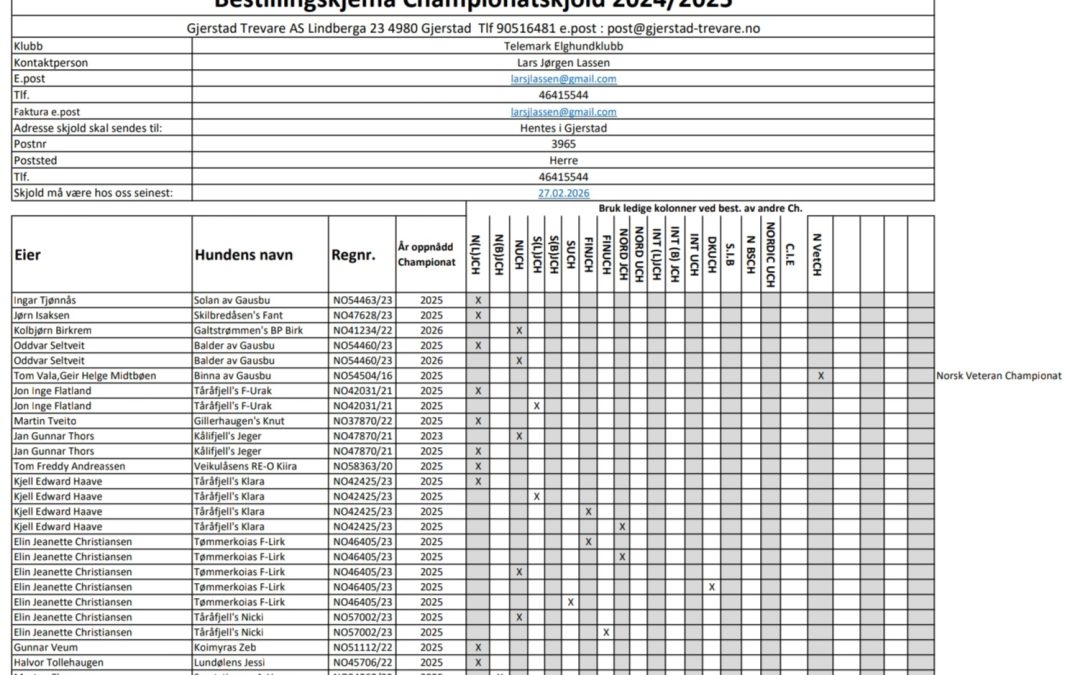This screenshot has width=1080, height=675.
Task: Click dog name Veikulåsens RE-O Kiira
Action: [x=245, y=466]
